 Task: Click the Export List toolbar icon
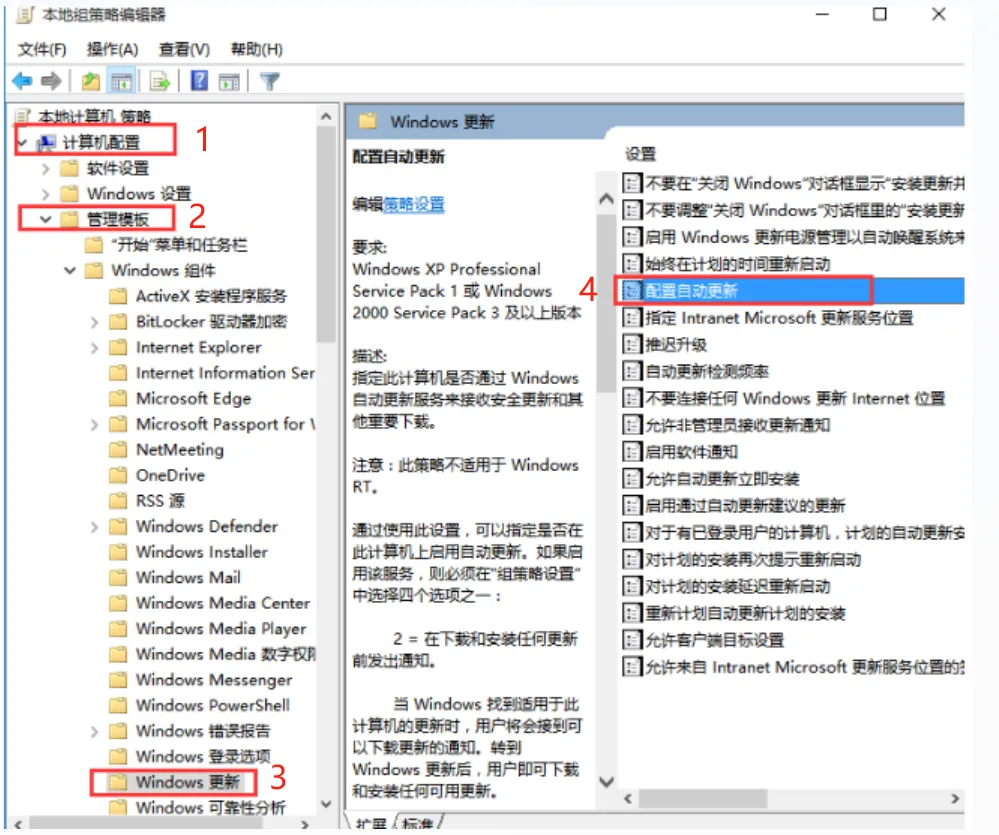159,81
